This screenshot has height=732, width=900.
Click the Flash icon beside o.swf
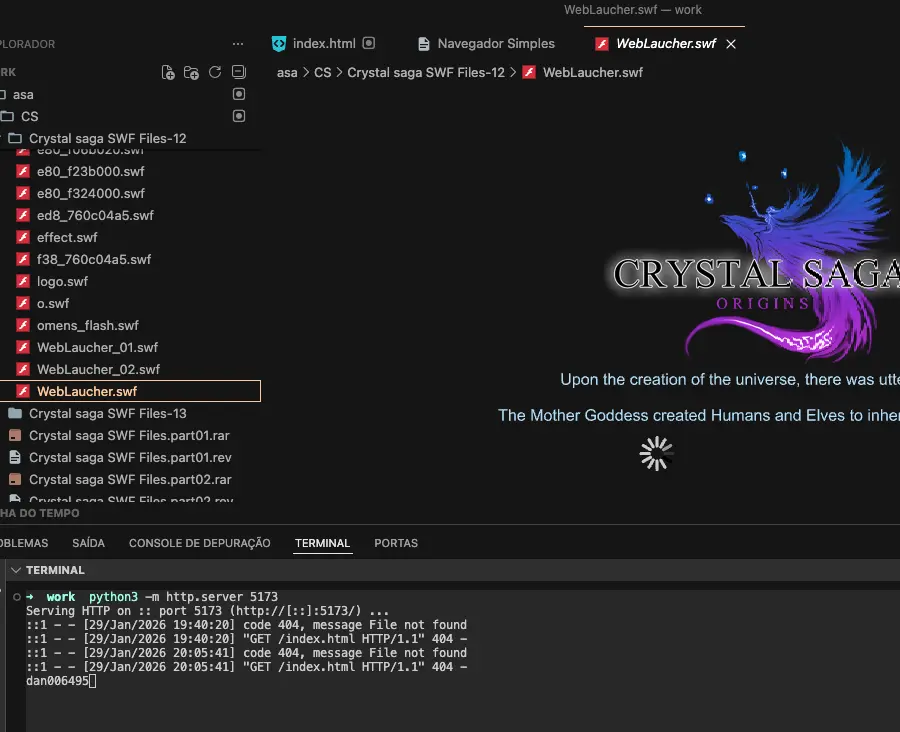[x=23, y=303]
